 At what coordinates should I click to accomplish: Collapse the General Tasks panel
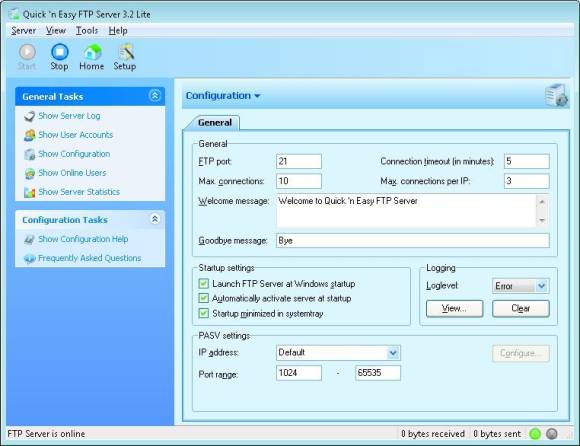pyautogui.click(x=155, y=96)
